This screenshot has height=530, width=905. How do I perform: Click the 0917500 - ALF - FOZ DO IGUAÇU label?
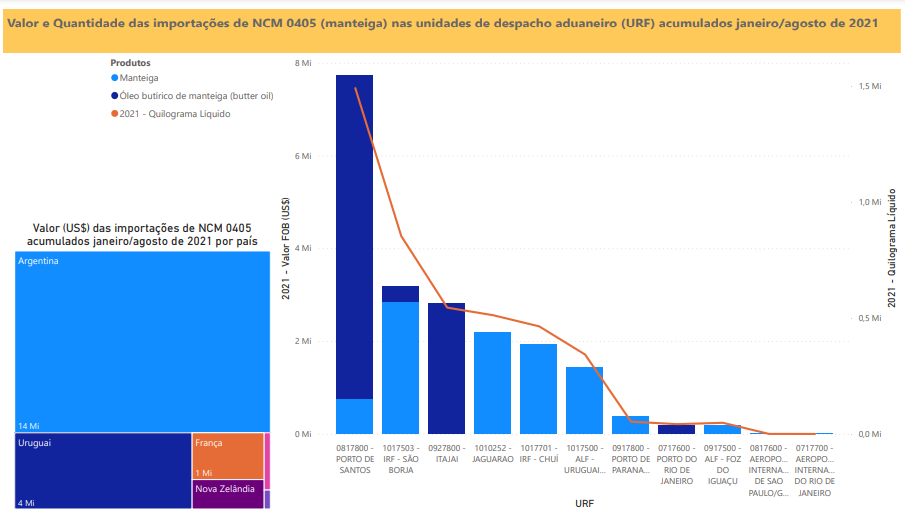[x=723, y=464]
